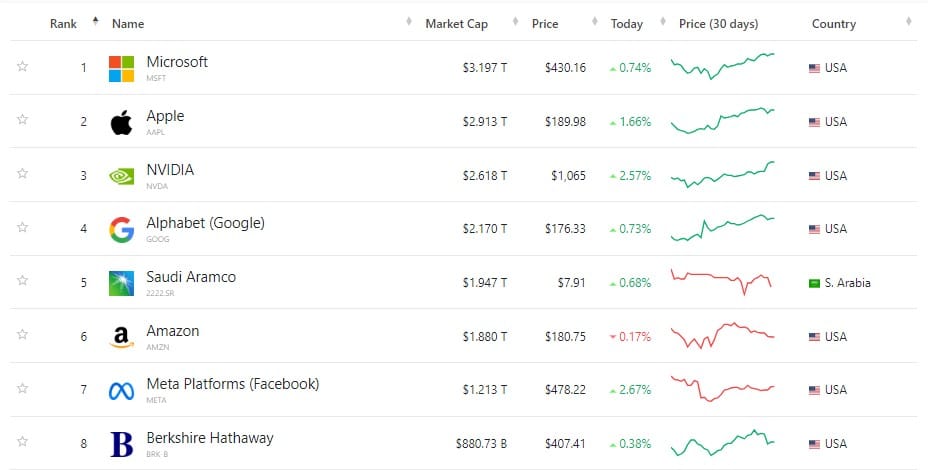Sort table by Country column arrow
The image size is (928, 470).
point(908,22)
